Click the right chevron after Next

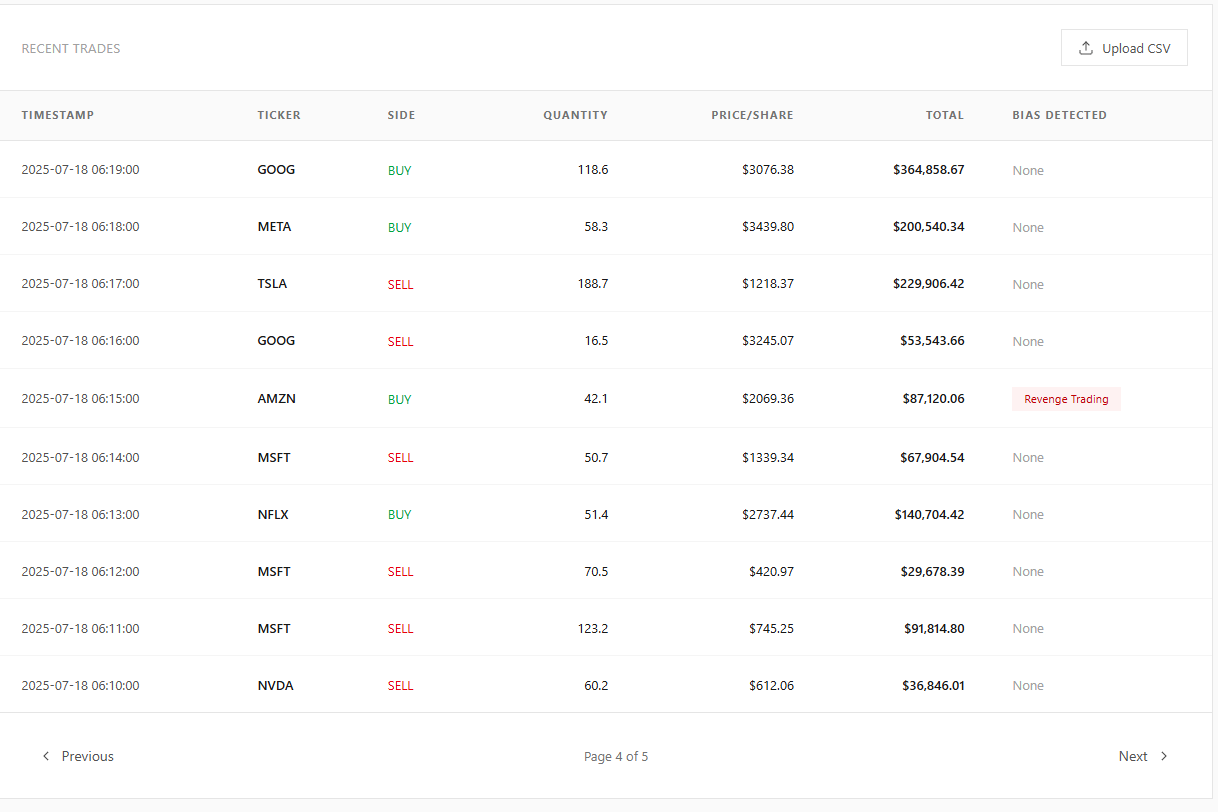1164,756
